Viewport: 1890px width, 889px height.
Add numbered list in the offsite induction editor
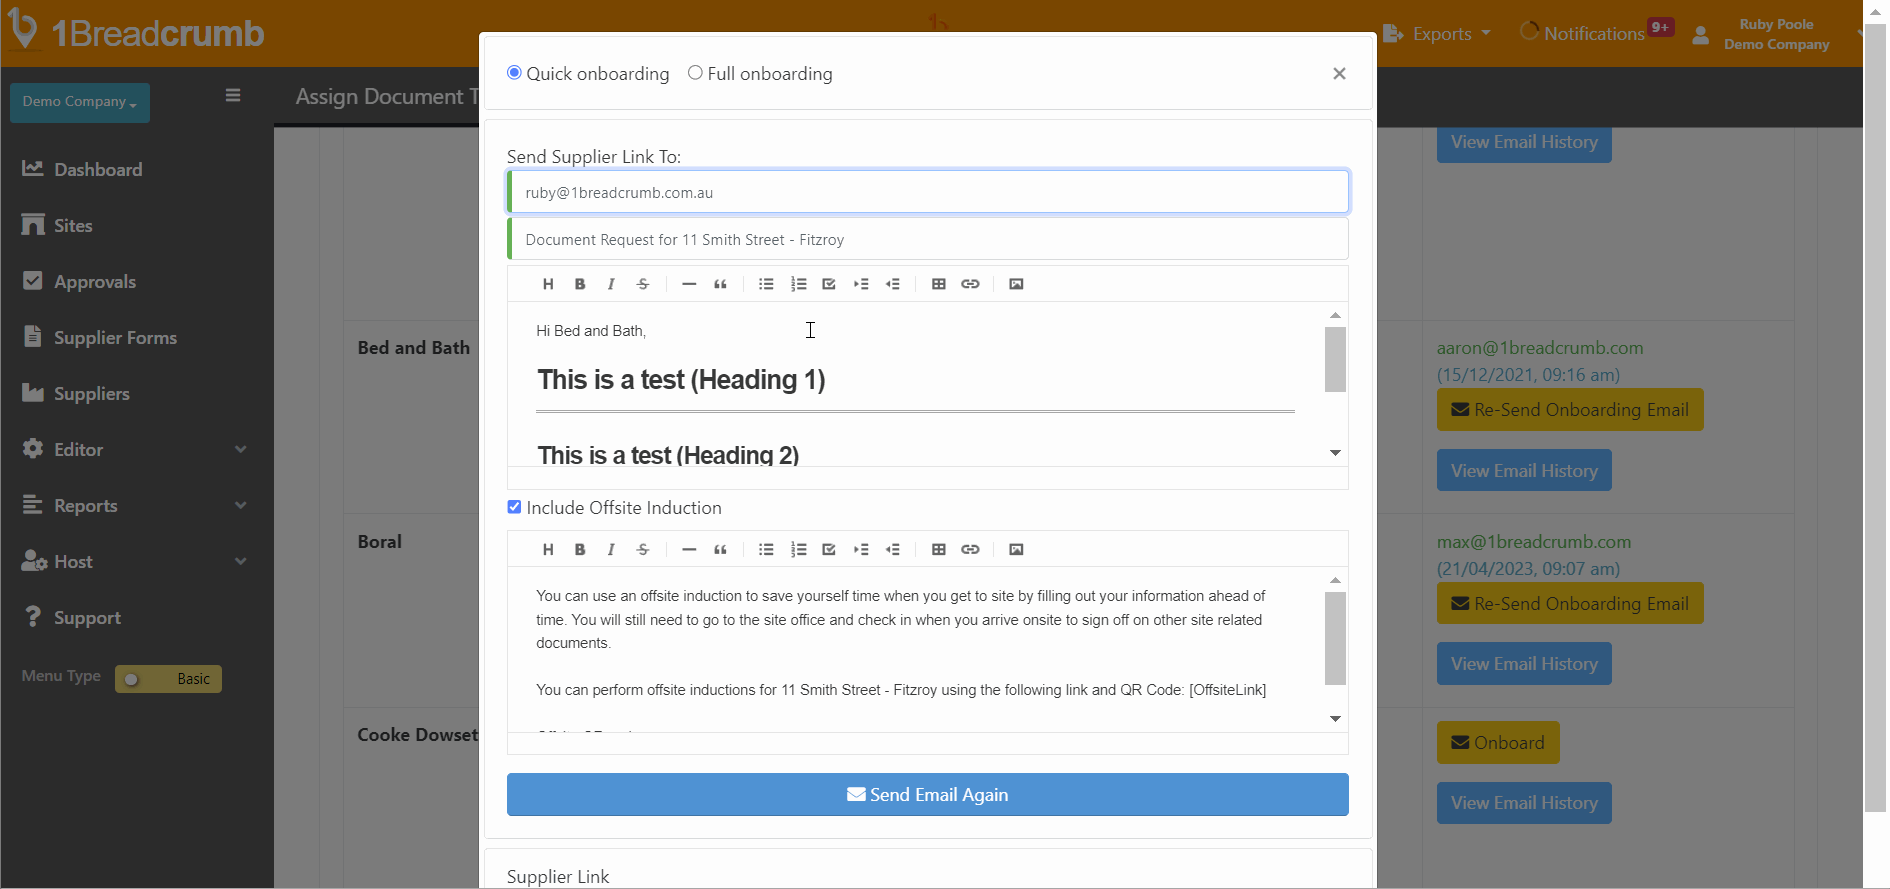click(798, 549)
